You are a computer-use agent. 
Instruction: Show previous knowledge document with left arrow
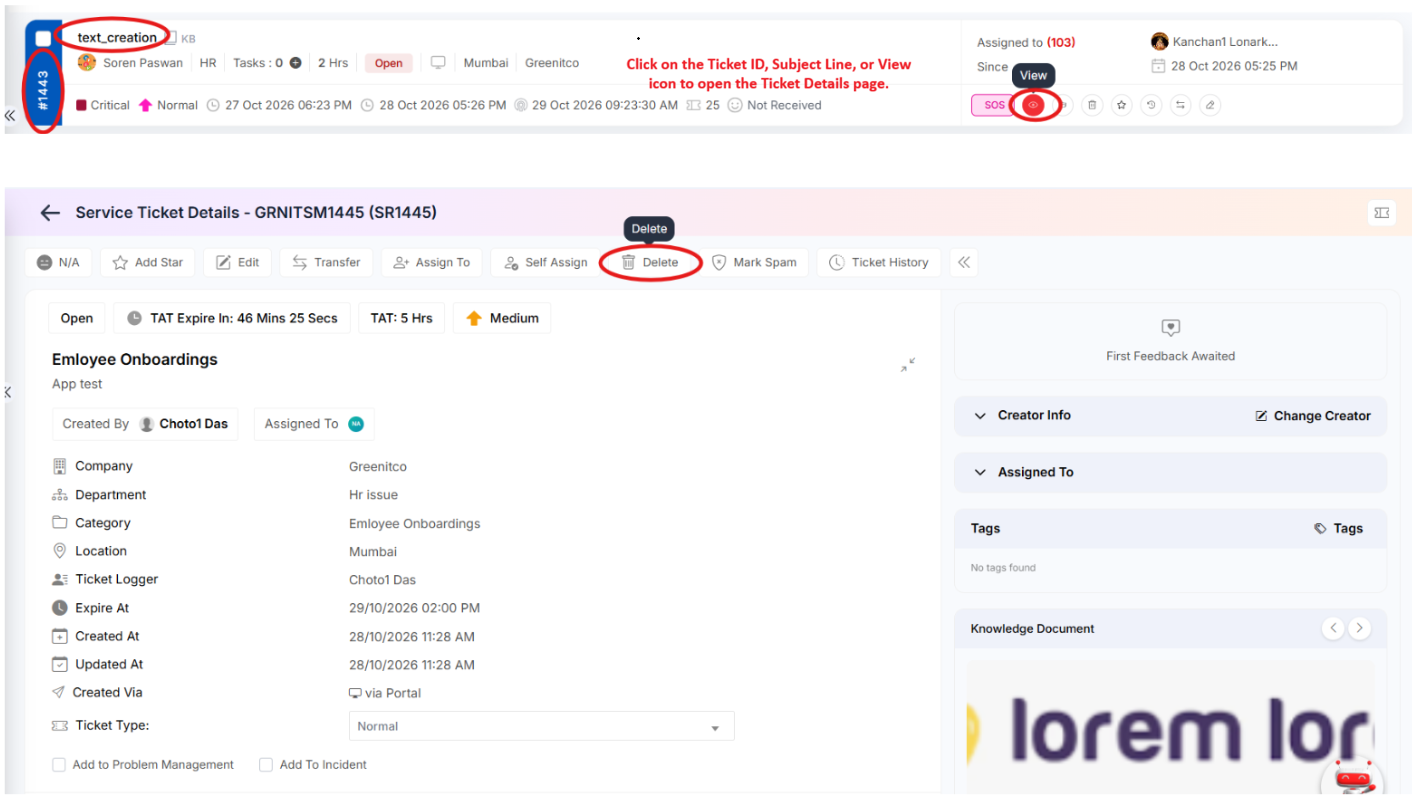(1333, 628)
